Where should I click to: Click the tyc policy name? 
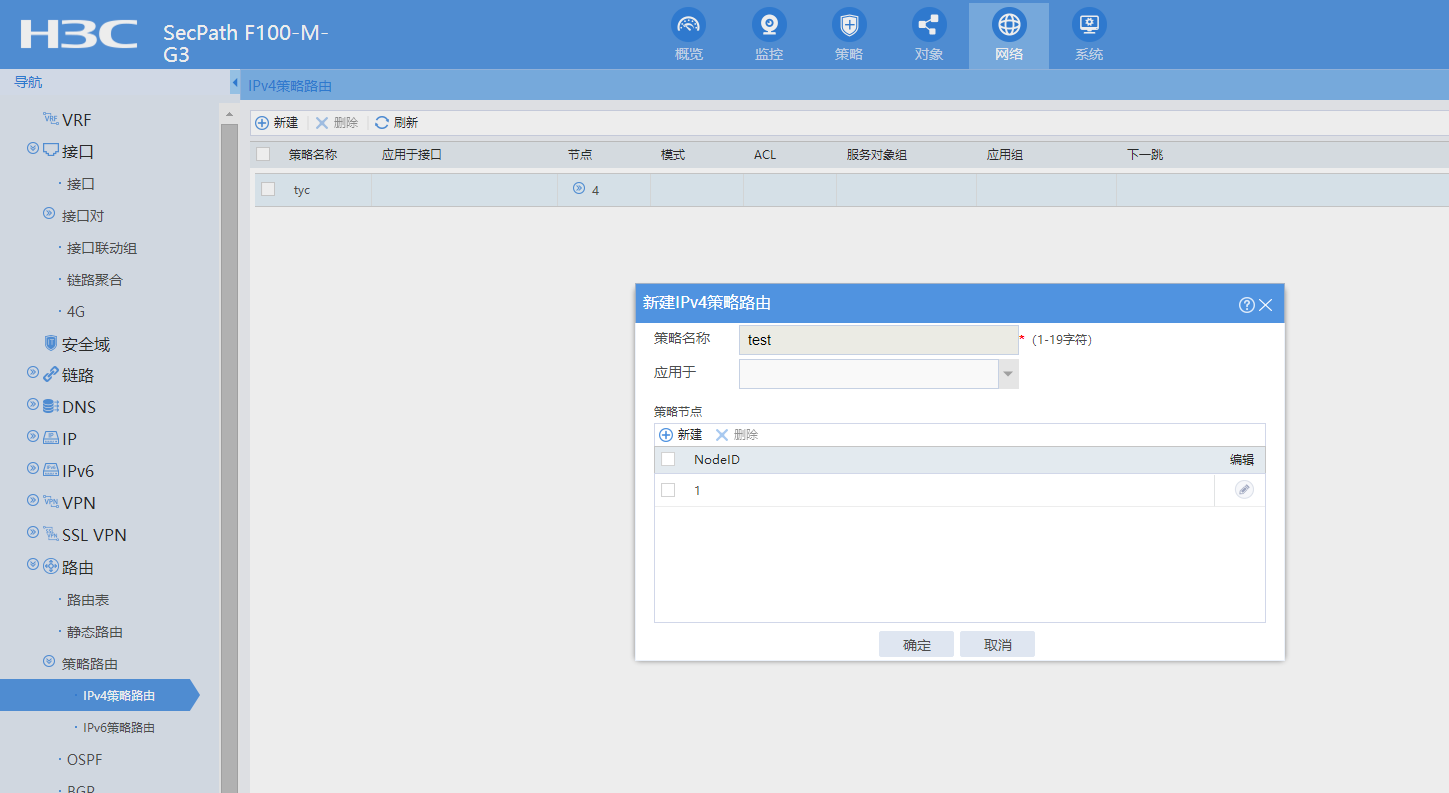pyautogui.click(x=302, y=190)
